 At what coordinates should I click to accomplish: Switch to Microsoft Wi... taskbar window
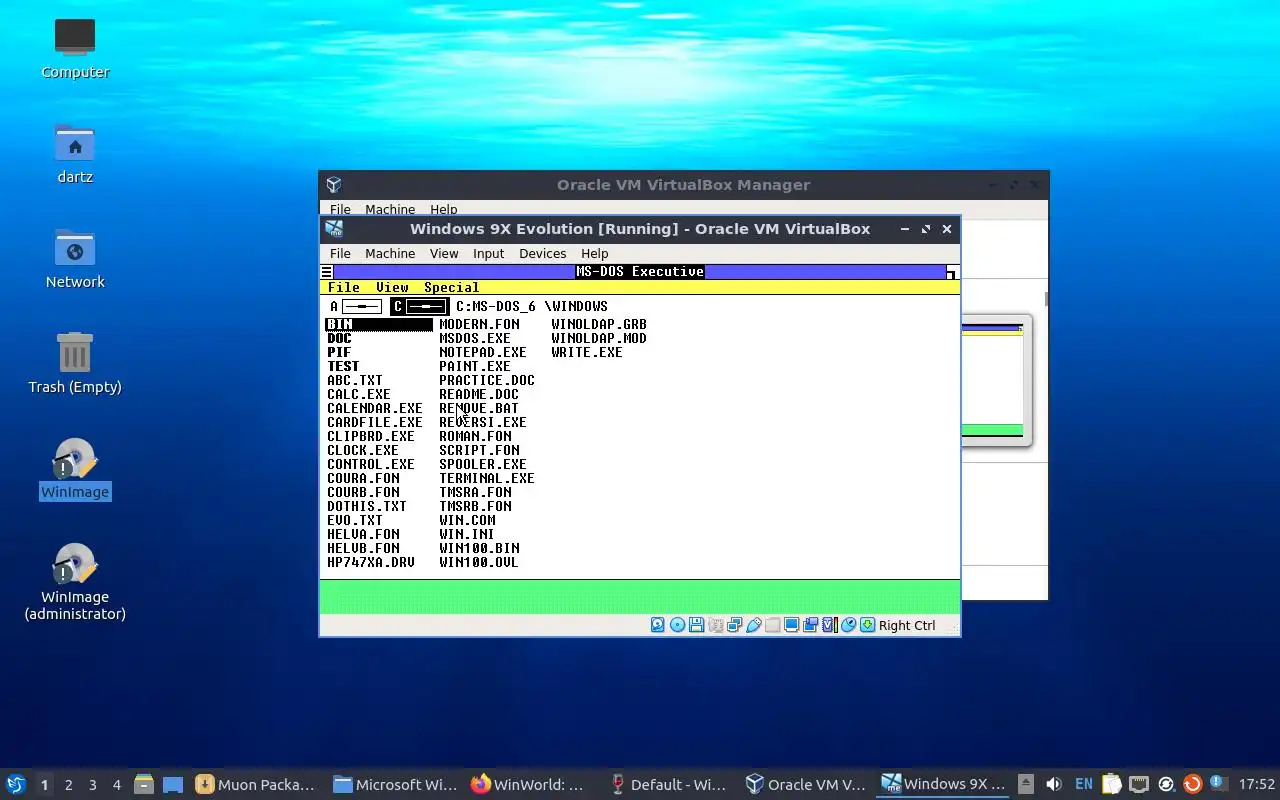pyautogui.click(x=394, y=784)
